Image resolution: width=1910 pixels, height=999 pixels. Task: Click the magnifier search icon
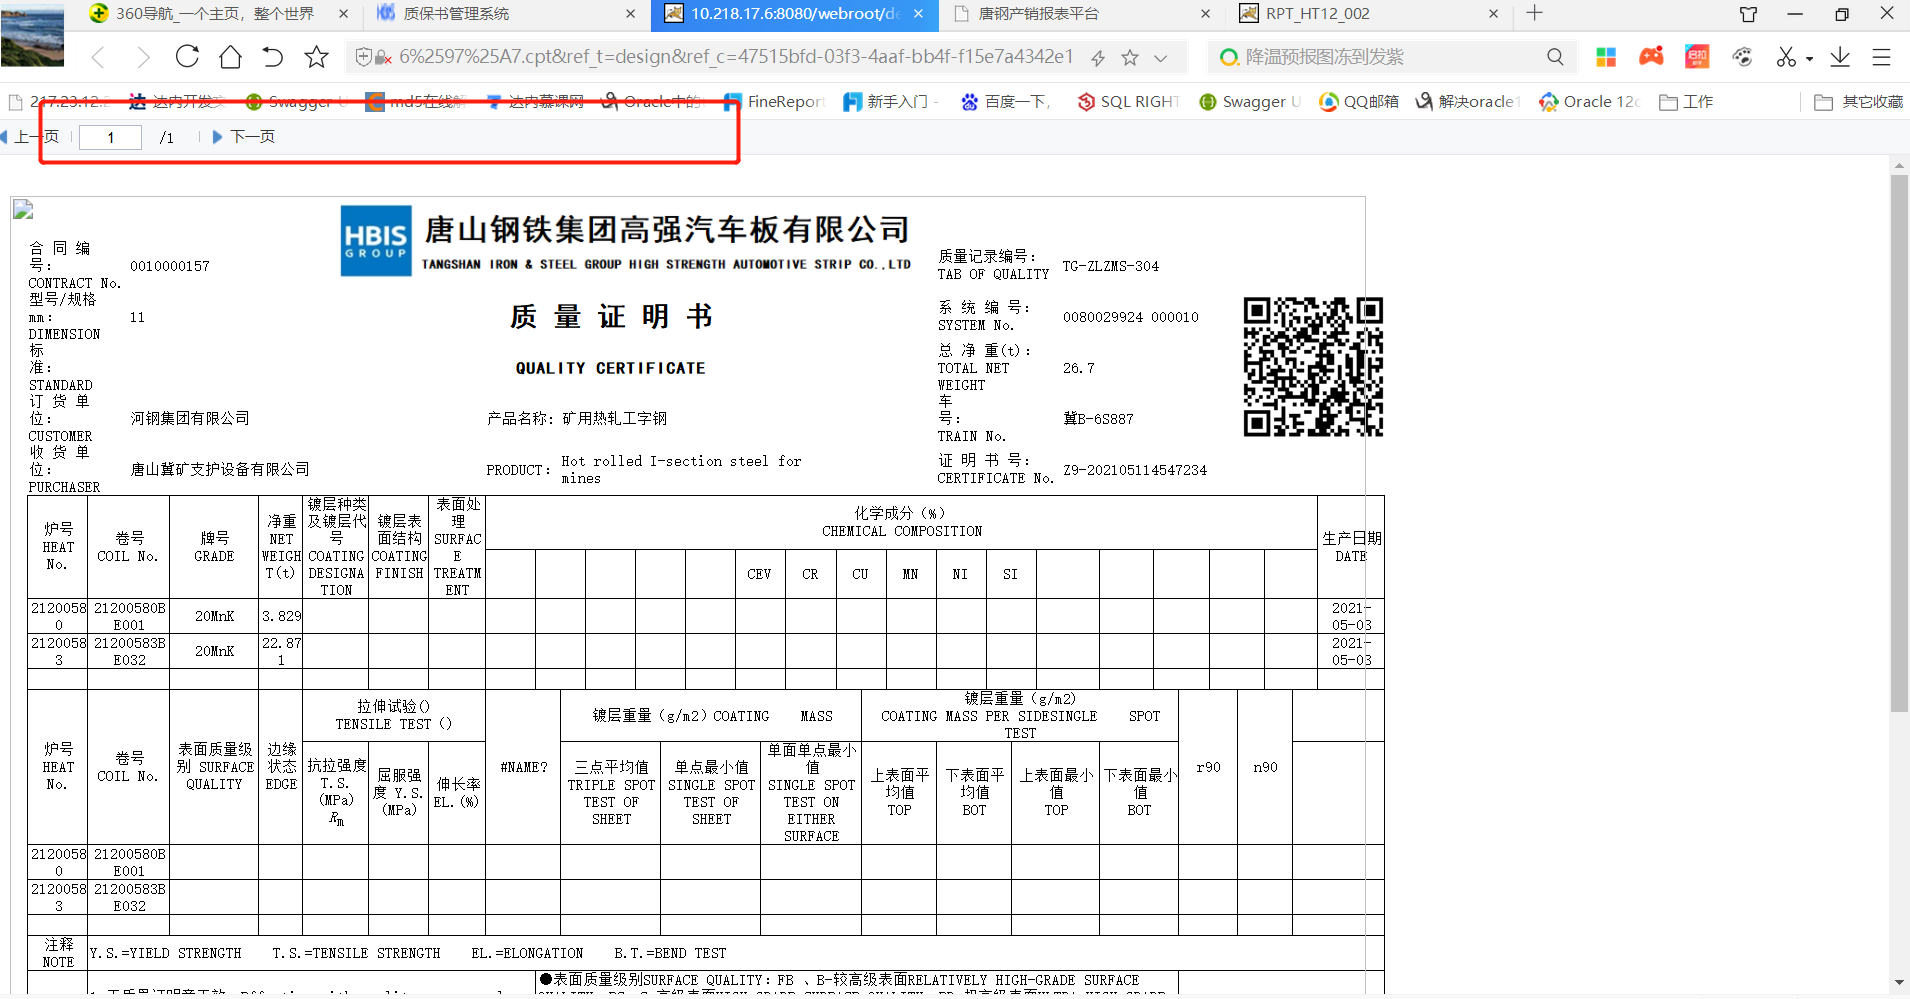pos(1555,57)
